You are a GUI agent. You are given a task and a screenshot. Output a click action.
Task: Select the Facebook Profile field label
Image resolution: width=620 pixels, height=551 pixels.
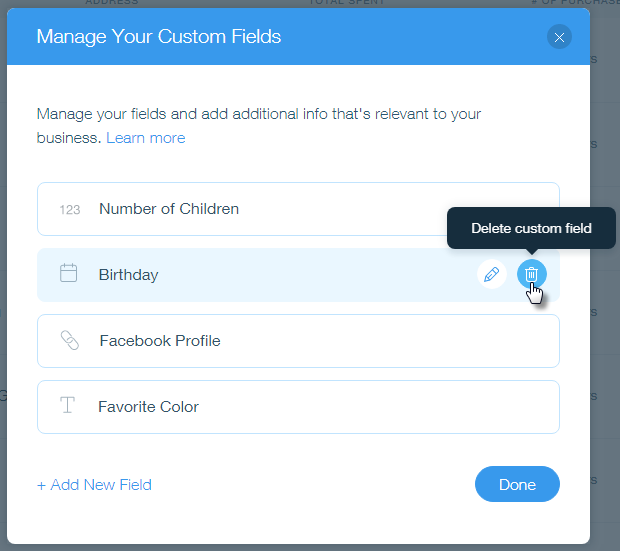(160, 341)
